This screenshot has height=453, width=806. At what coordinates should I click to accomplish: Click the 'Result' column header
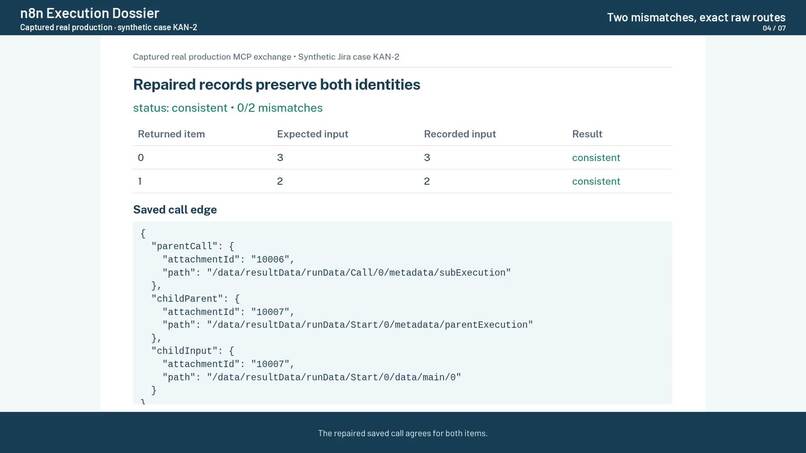point(587,134)
